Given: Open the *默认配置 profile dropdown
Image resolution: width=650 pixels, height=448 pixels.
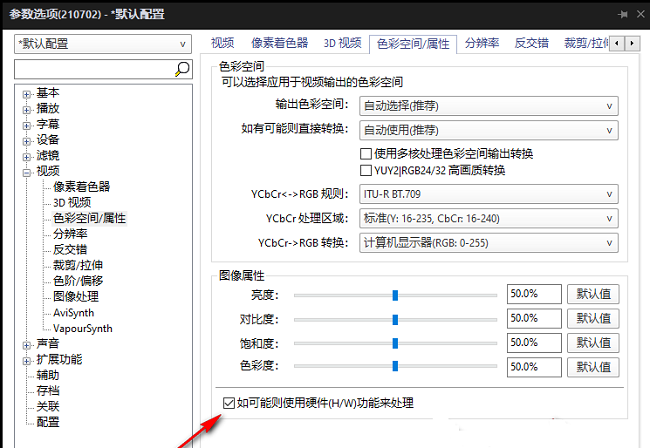Looking at the screenshot, I should [103, 44].
